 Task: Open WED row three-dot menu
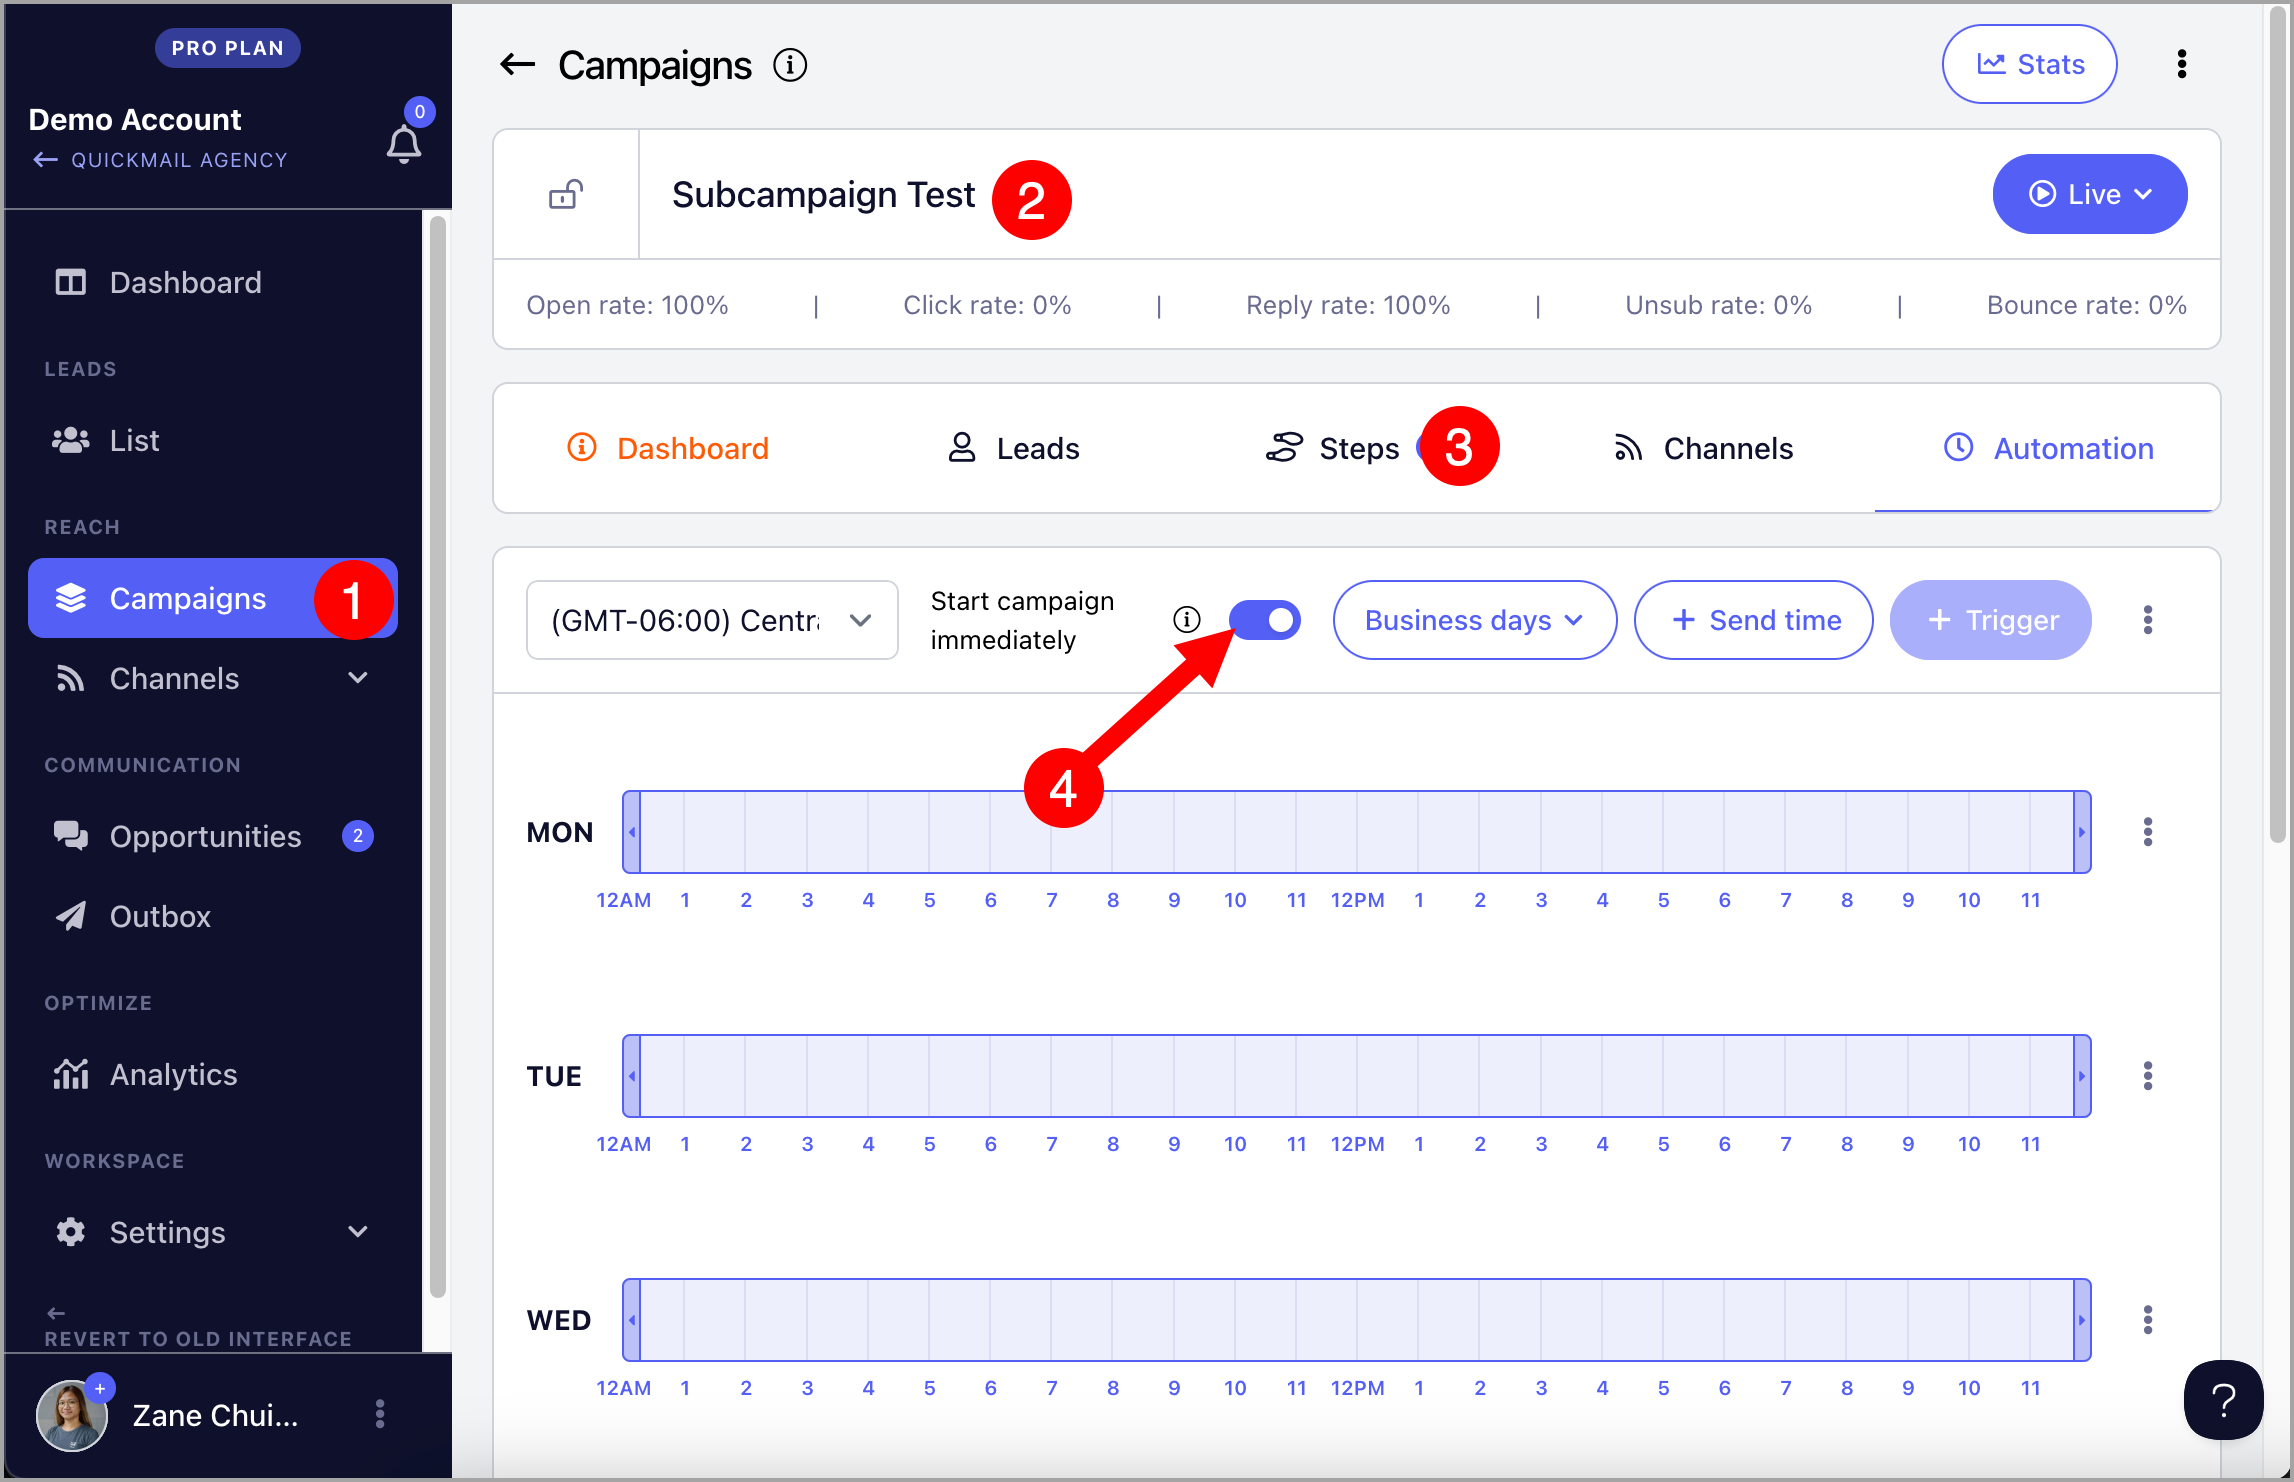pos(2147,1320)
